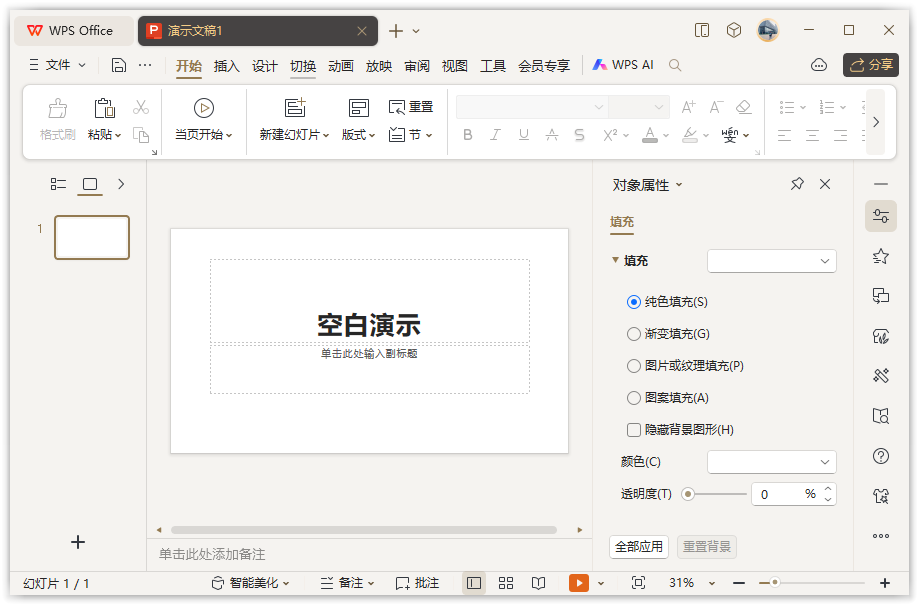Create a new slide with 新建幻灯片 icon
The image size is (919, 605).
click(x=293, y=106)
